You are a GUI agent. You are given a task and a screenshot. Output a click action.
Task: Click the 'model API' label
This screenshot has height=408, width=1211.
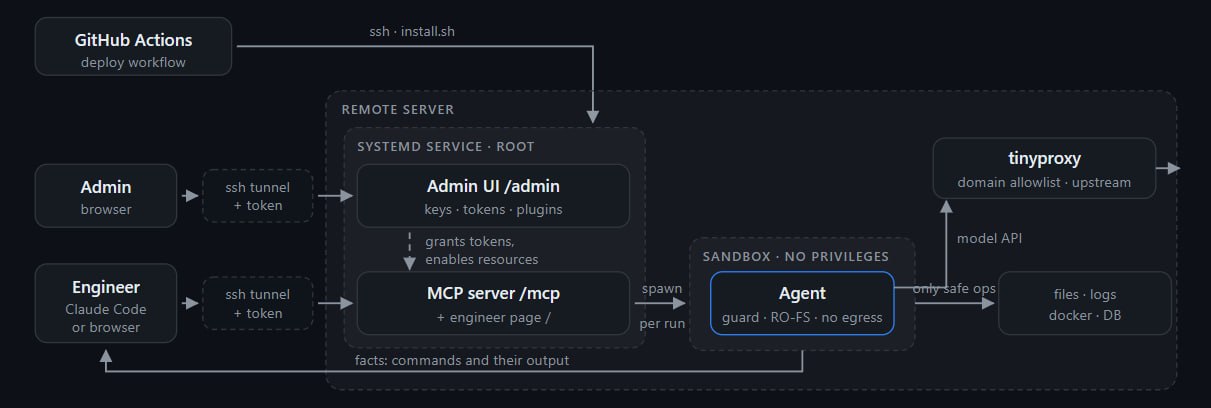click(989, 238)
